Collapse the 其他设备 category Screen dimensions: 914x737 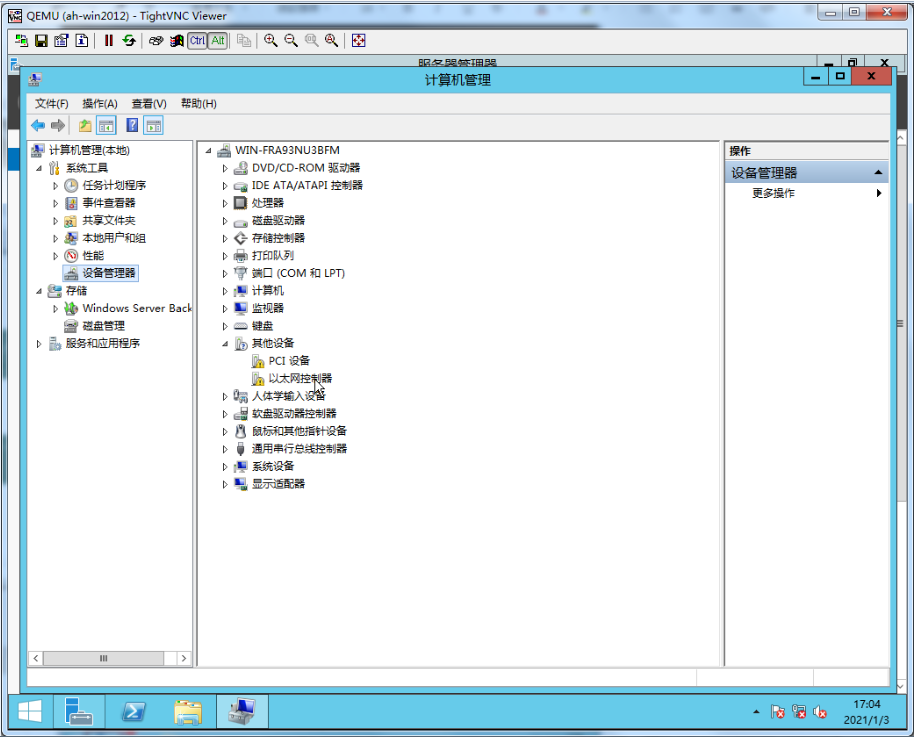[x=225, y=343]
